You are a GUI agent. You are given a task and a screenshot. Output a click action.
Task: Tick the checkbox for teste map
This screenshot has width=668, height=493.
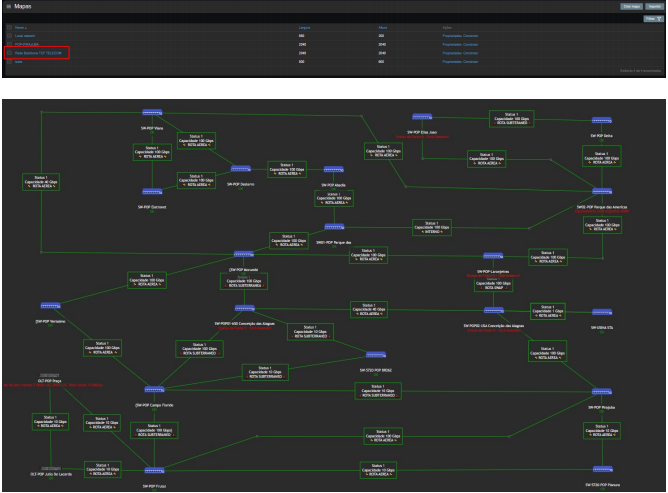click(9, 61)
